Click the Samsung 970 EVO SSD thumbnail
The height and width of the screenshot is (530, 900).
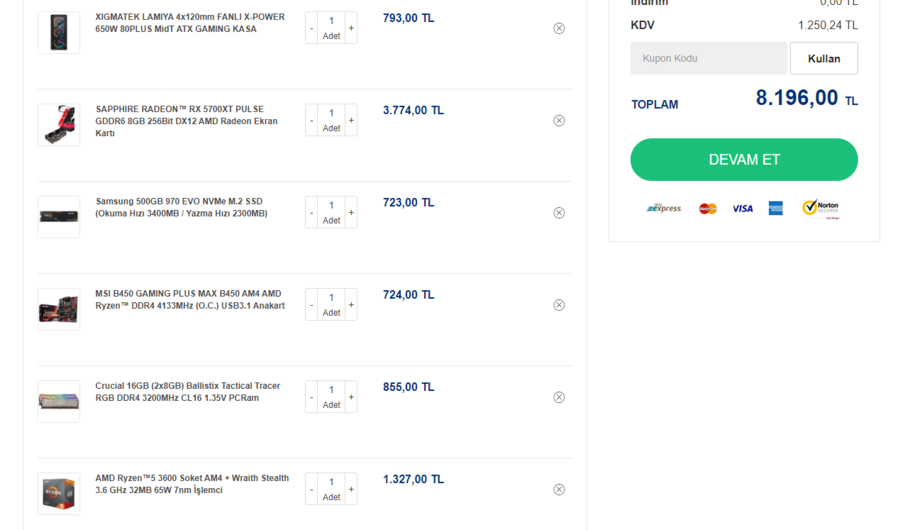[x=59, y=216]
